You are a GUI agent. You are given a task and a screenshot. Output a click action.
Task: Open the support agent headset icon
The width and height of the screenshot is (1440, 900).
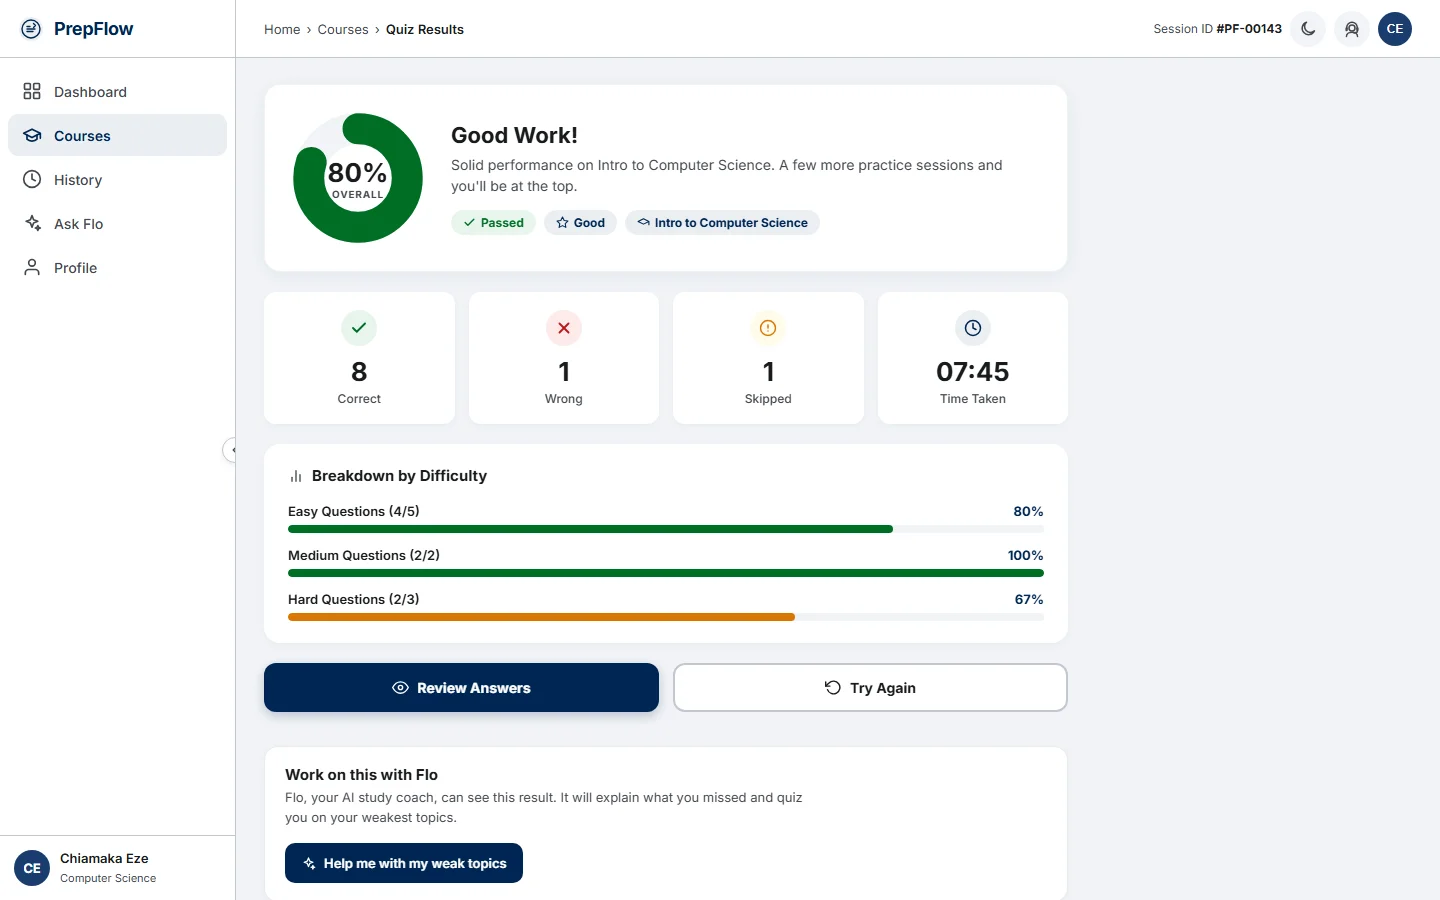(1352, 29)
